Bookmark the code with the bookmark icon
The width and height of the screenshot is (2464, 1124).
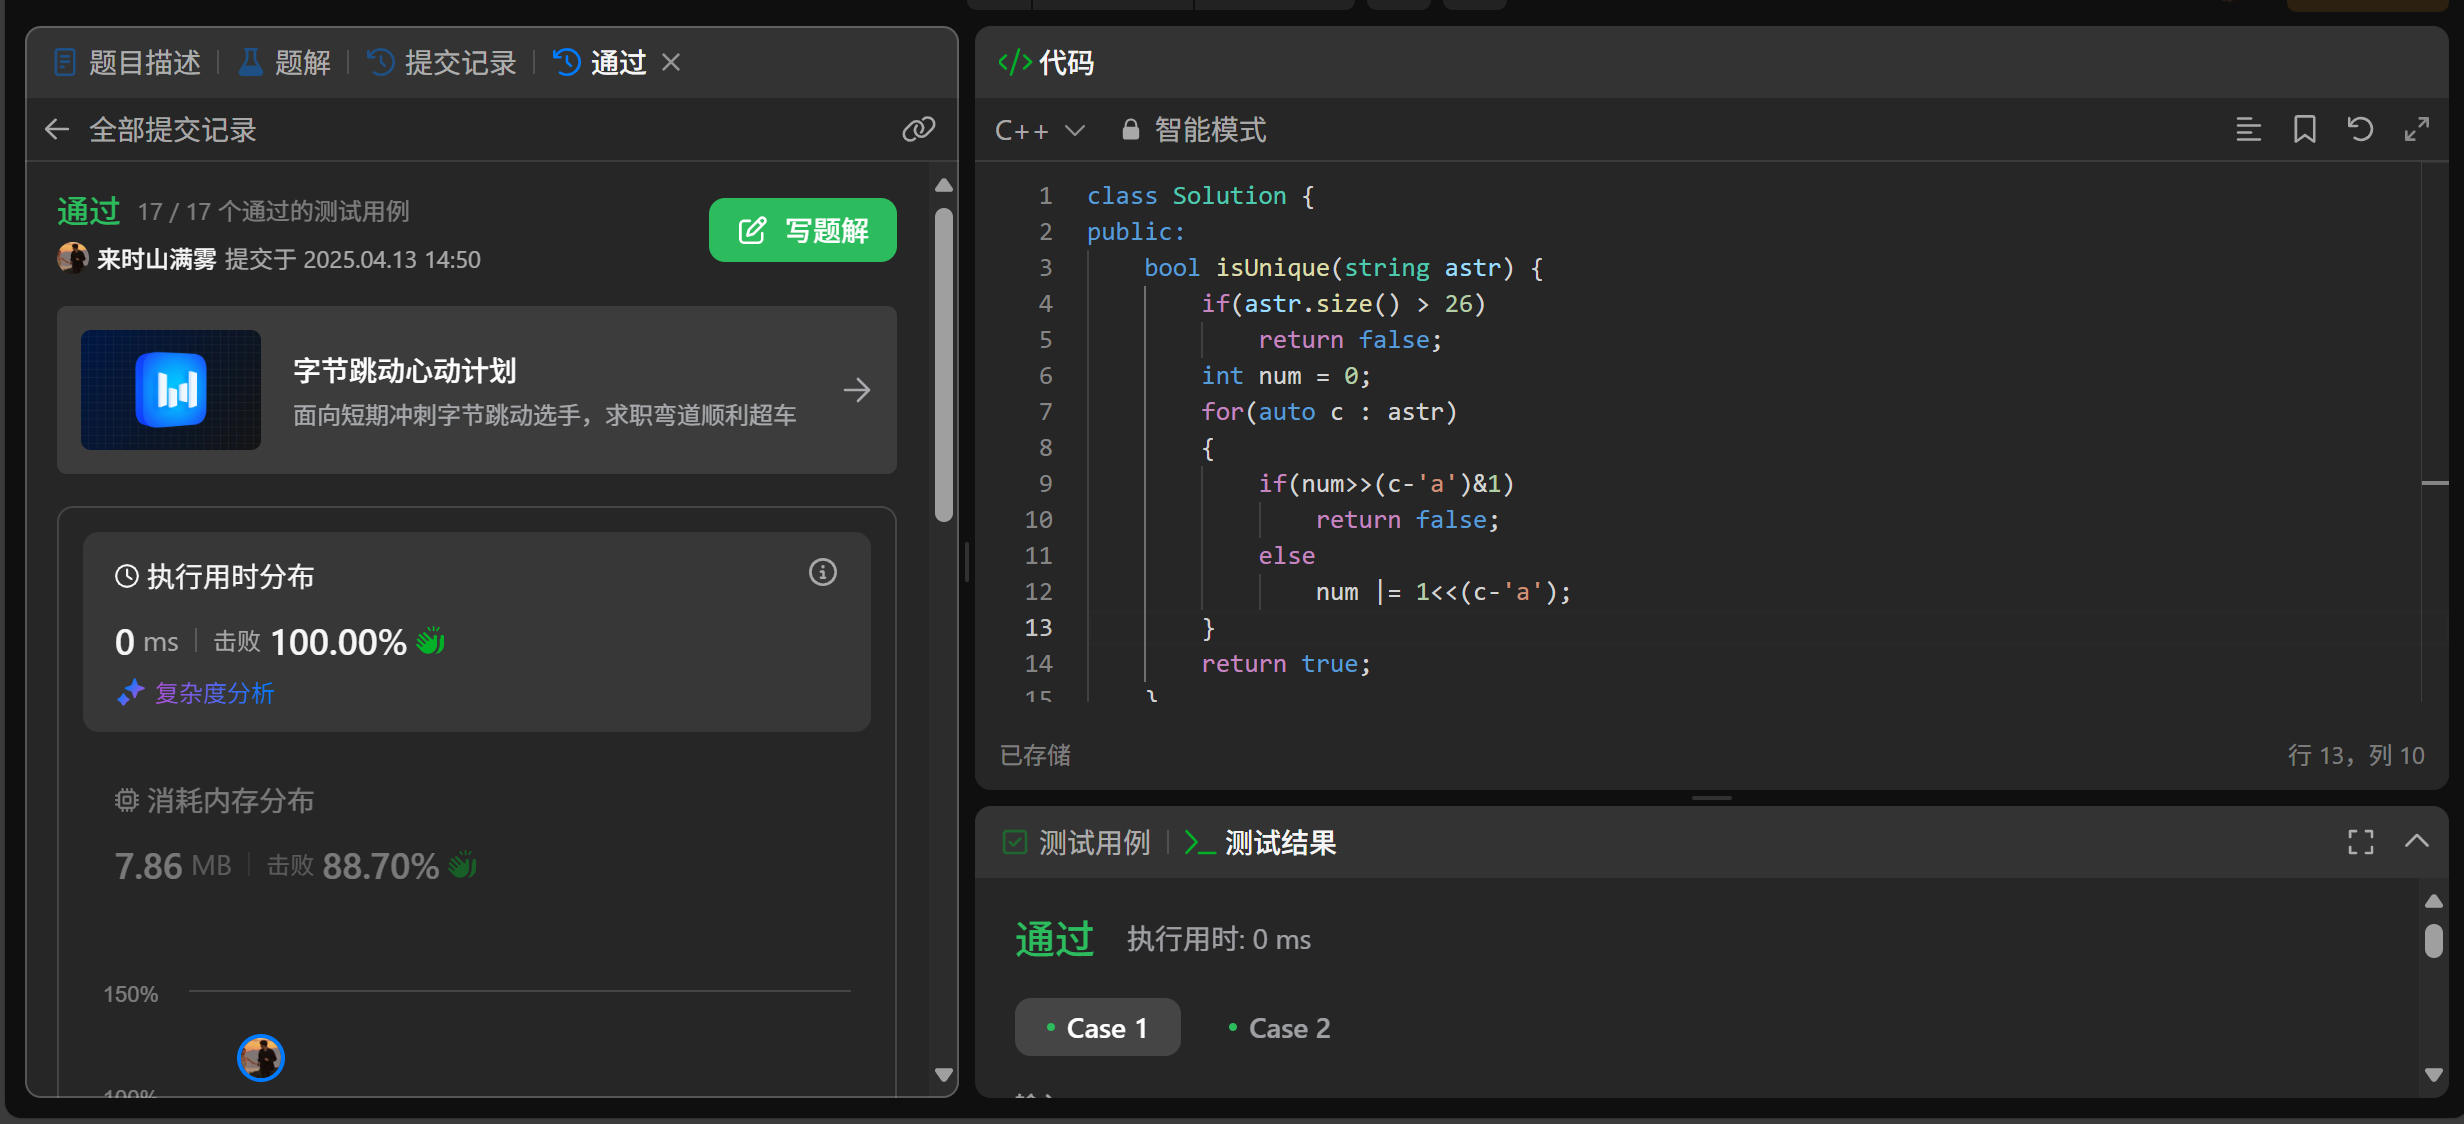point(2304,129)
